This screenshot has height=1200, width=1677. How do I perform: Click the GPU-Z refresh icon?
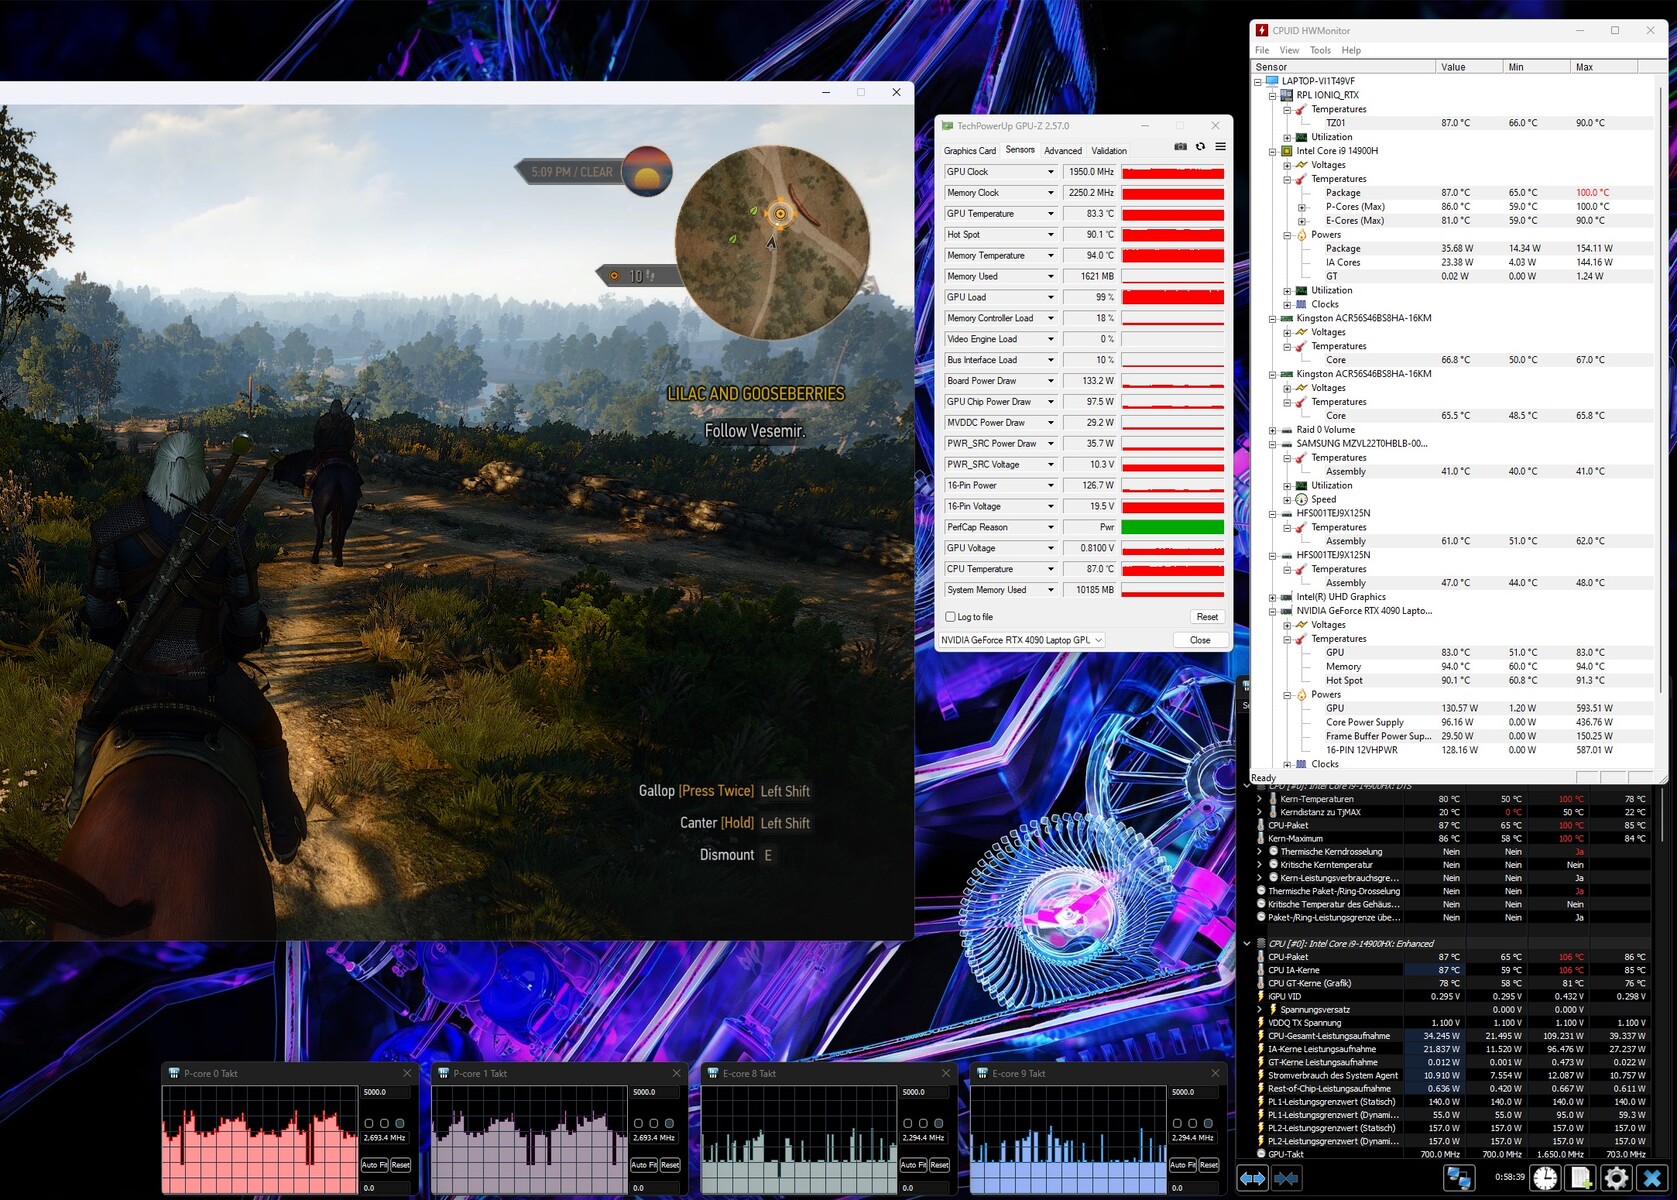(x=1200, y=147)
